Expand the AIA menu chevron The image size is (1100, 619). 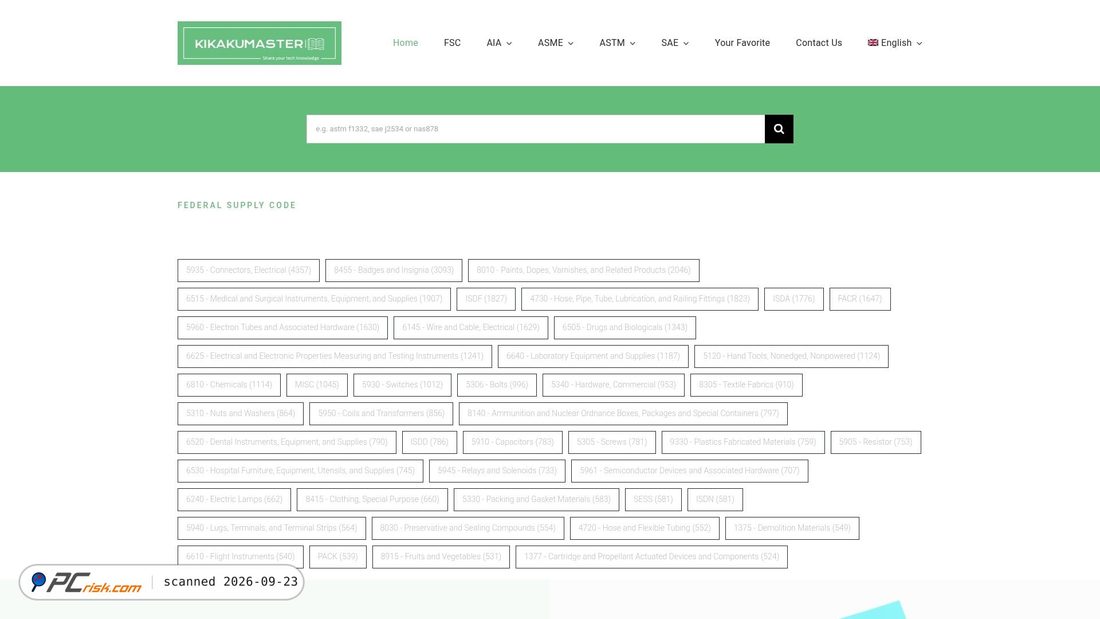(509, 44)
